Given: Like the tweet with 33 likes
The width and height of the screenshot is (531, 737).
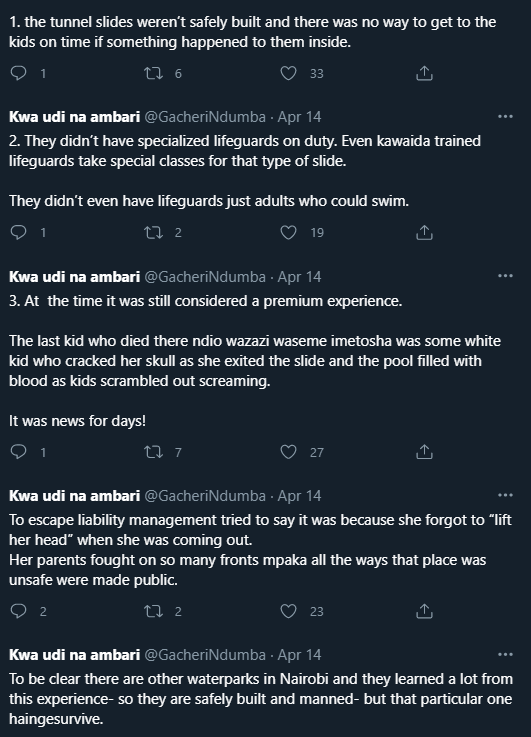Looking at the screenshot, I should point(288,73).
